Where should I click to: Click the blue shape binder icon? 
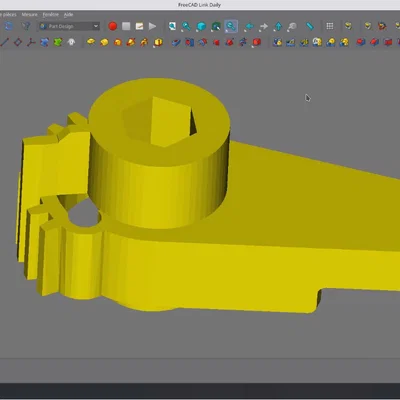tap(44, 42)
